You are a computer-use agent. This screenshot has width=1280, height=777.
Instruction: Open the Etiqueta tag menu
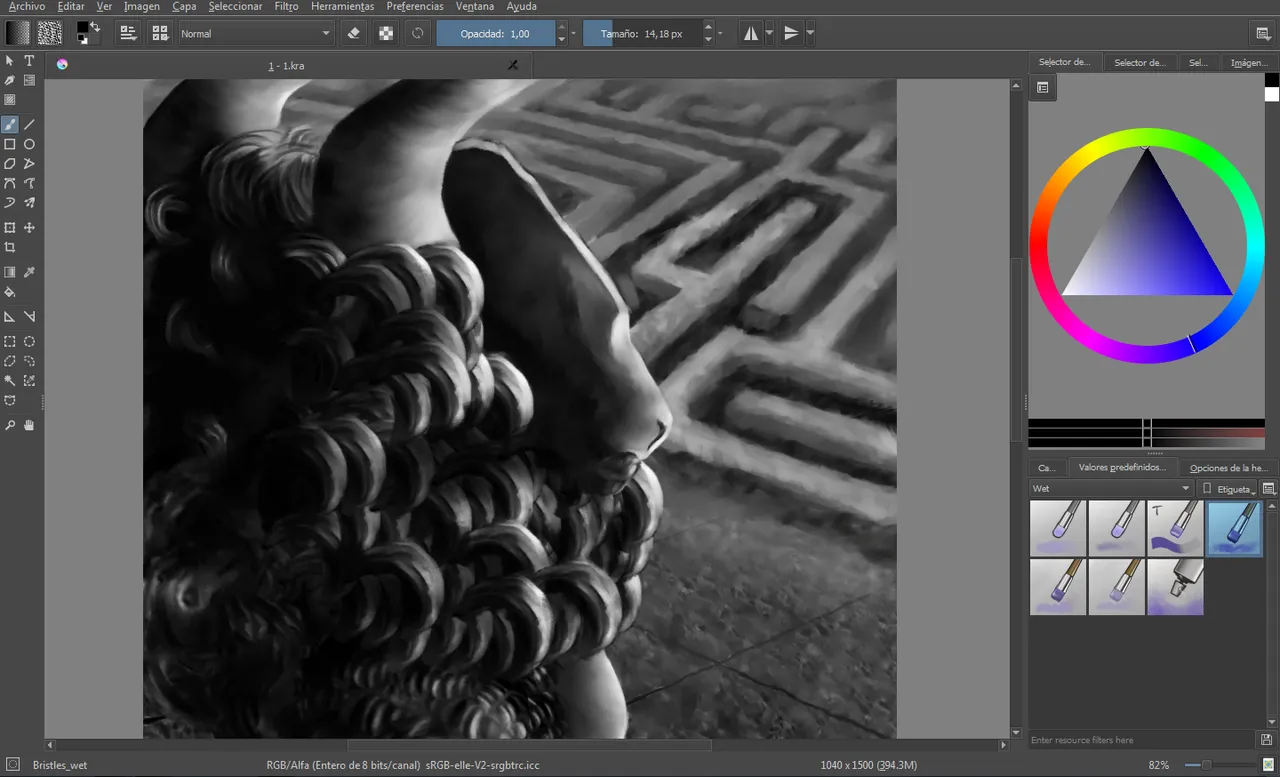coord(1228,489)
